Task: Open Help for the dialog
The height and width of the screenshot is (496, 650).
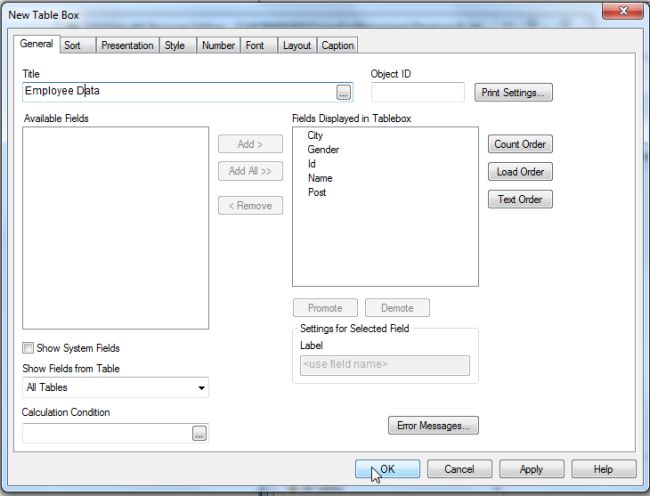Action: click(x=604, y=469)
